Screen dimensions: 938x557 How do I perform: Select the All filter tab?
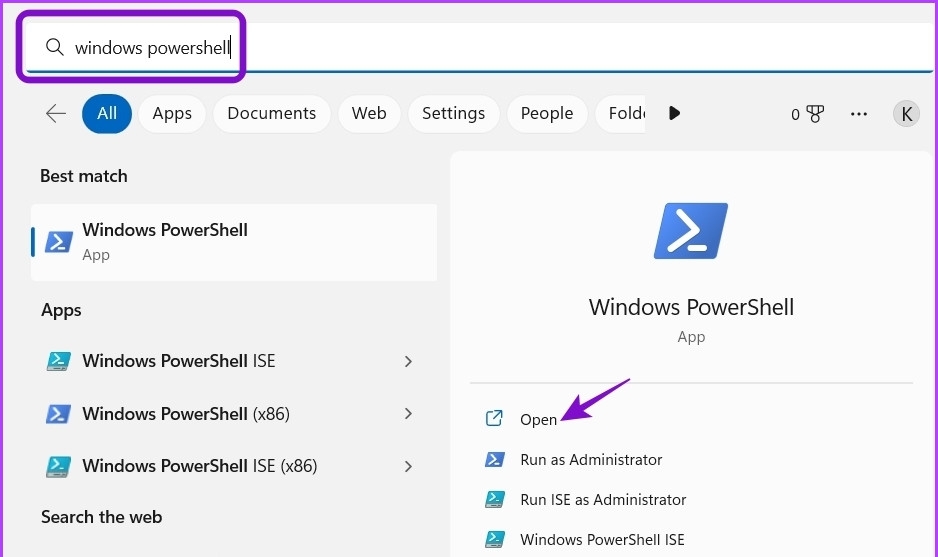click(107, 113)
